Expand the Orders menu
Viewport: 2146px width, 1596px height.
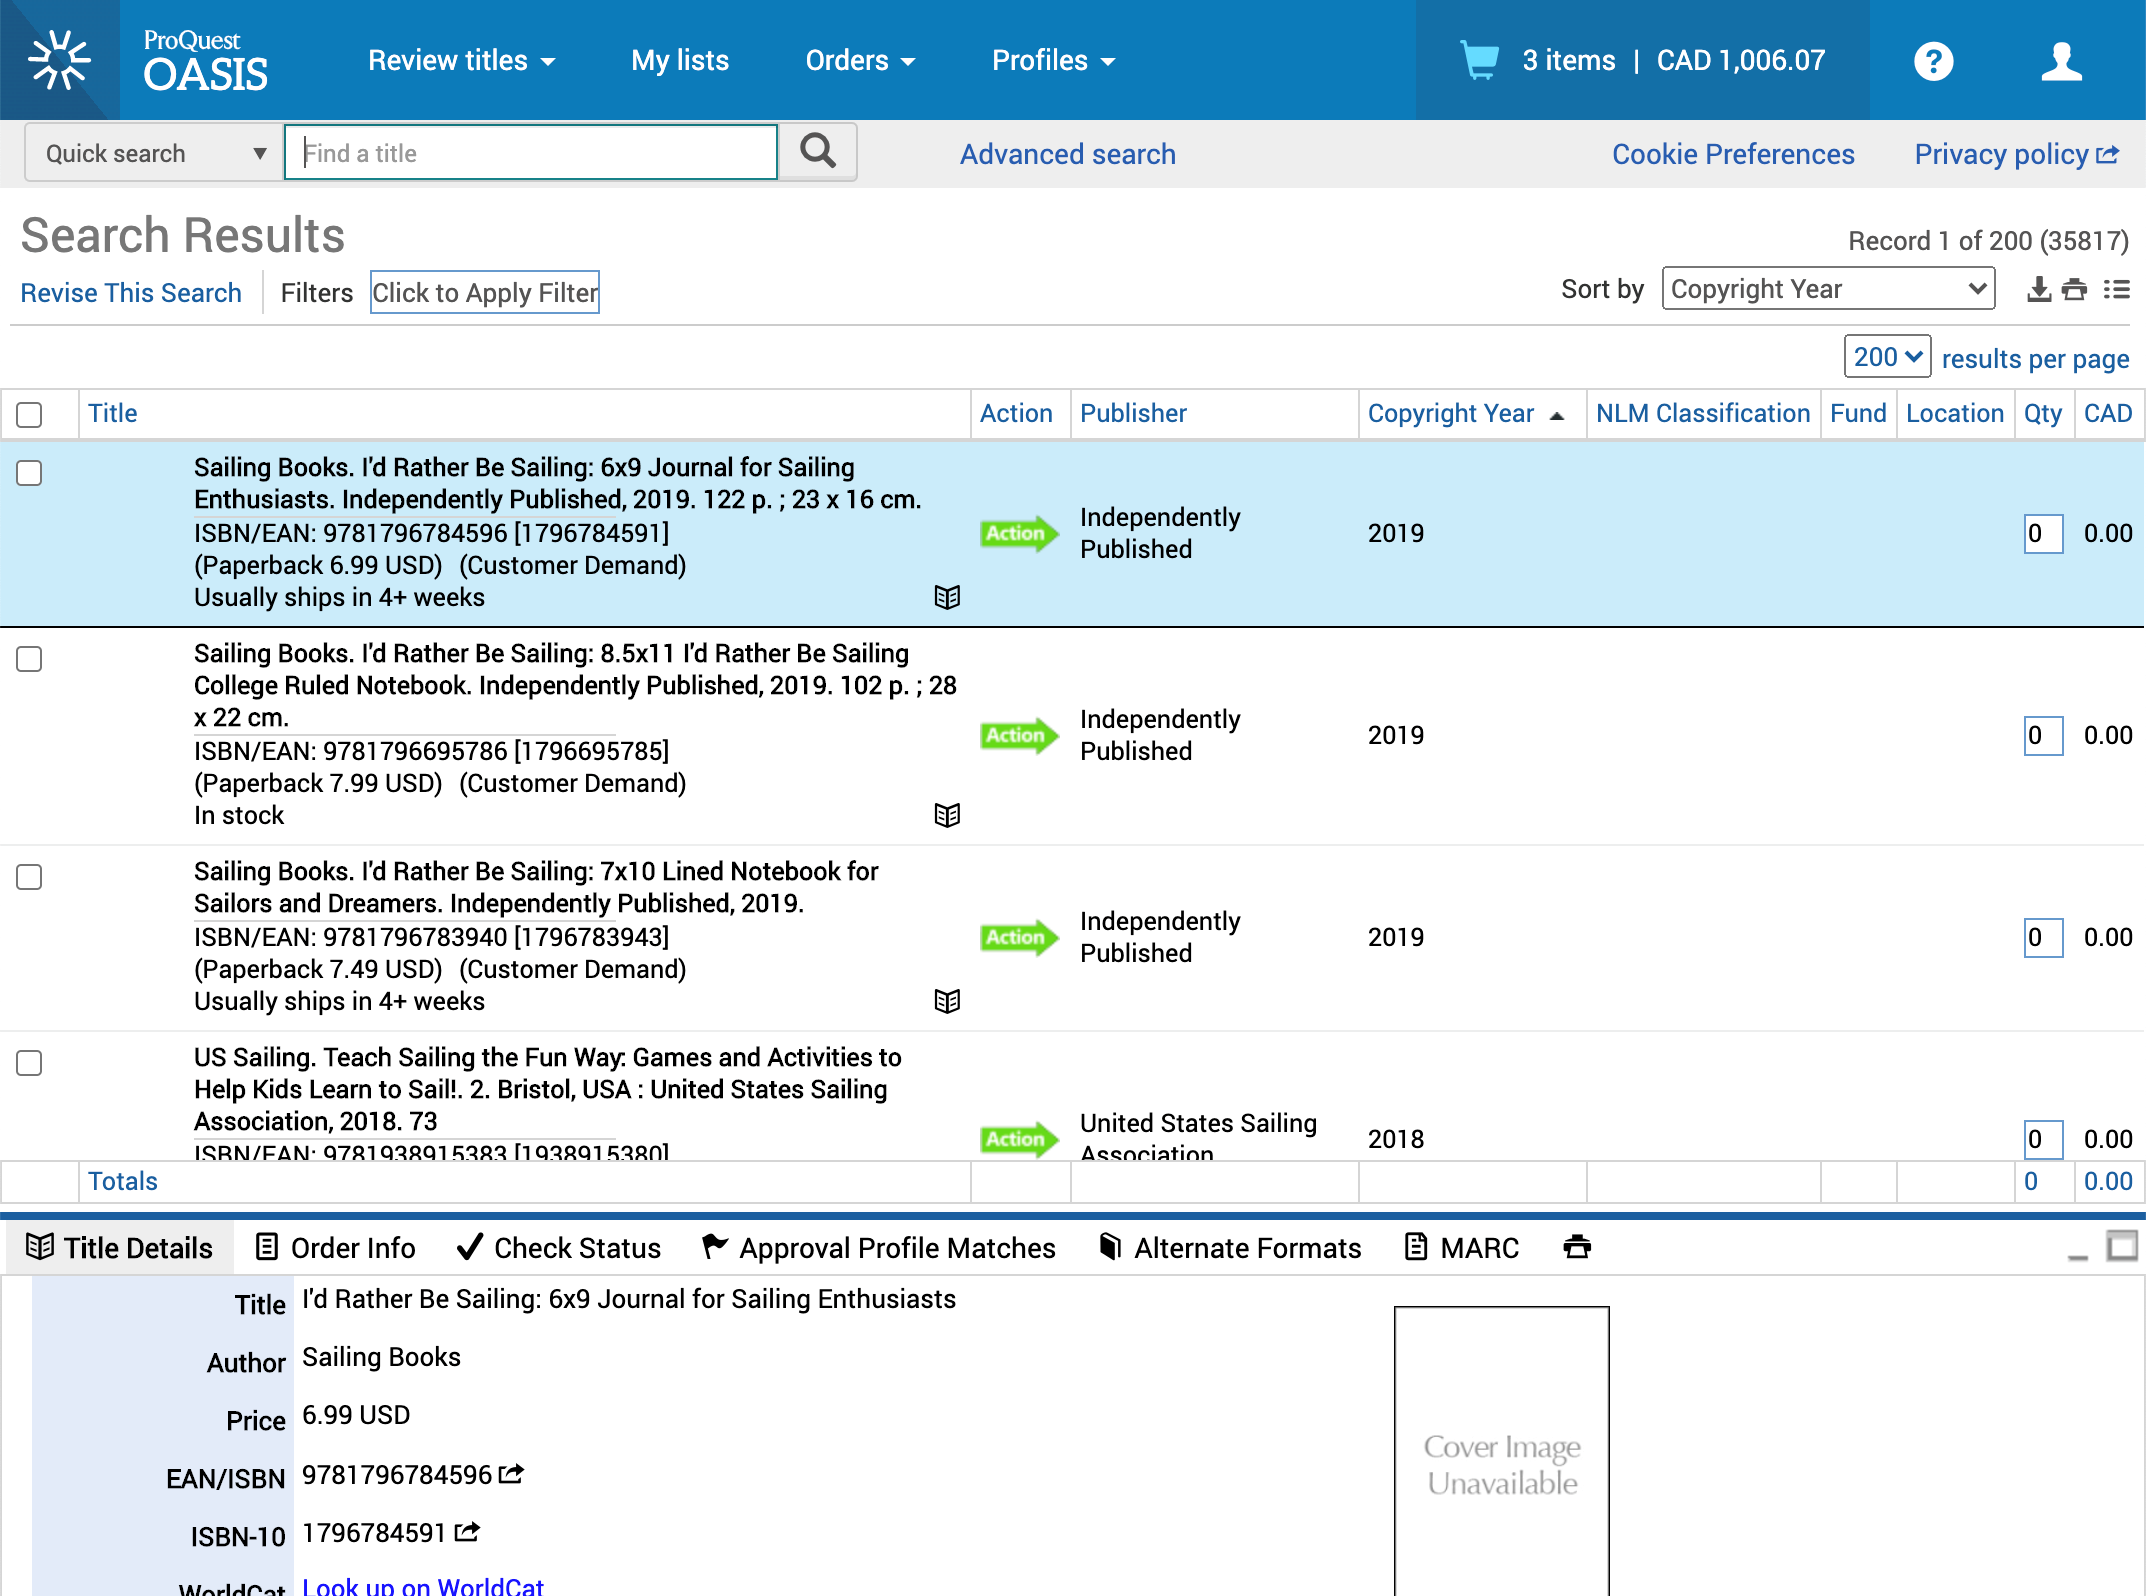pyautogui.click(x=860, y=60)
